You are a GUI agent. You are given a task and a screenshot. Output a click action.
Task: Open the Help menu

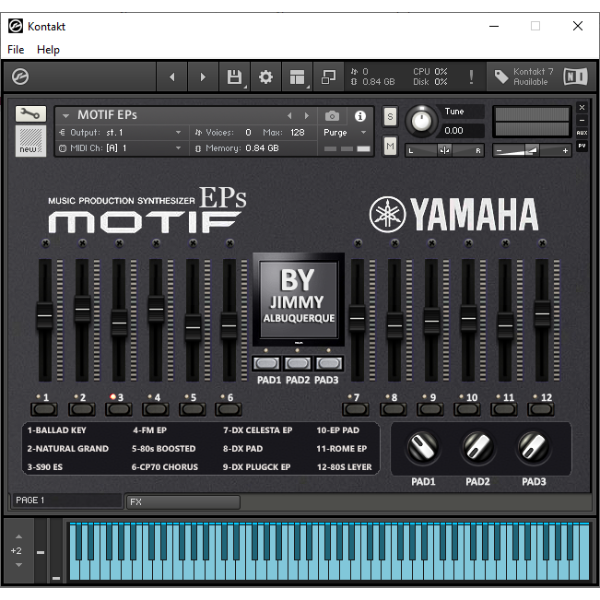click(48, 50)
